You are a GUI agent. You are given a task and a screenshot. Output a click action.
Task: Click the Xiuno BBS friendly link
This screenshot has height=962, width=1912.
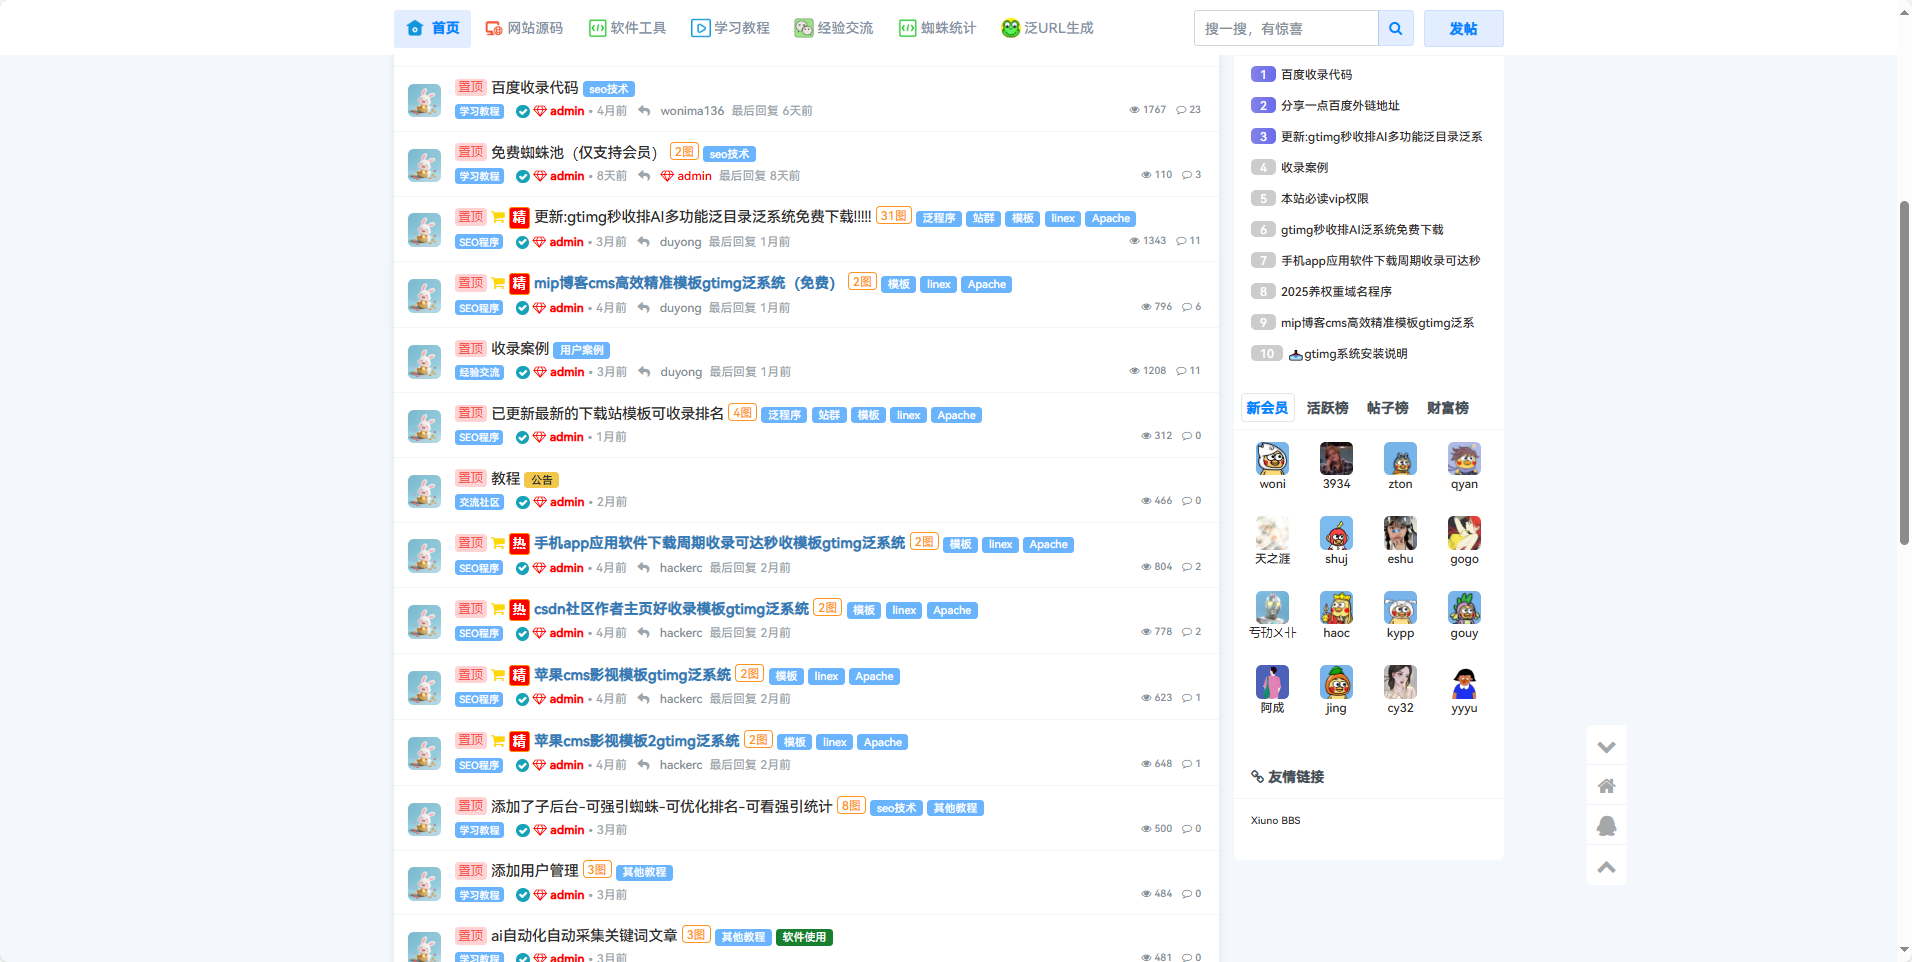[1275, 821]
